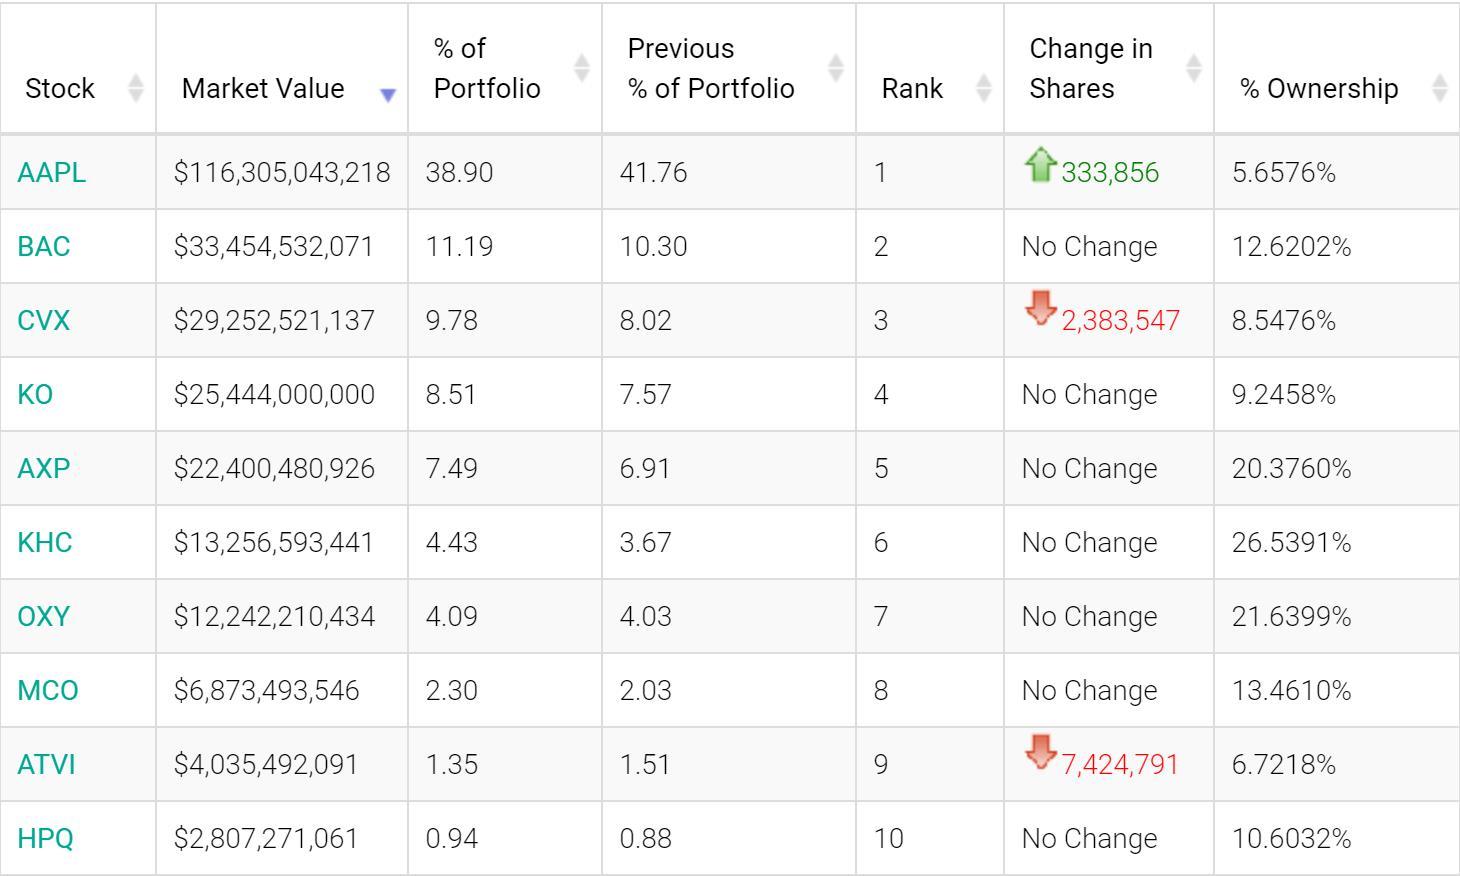Open the HPQ stock link

(46, 838)
